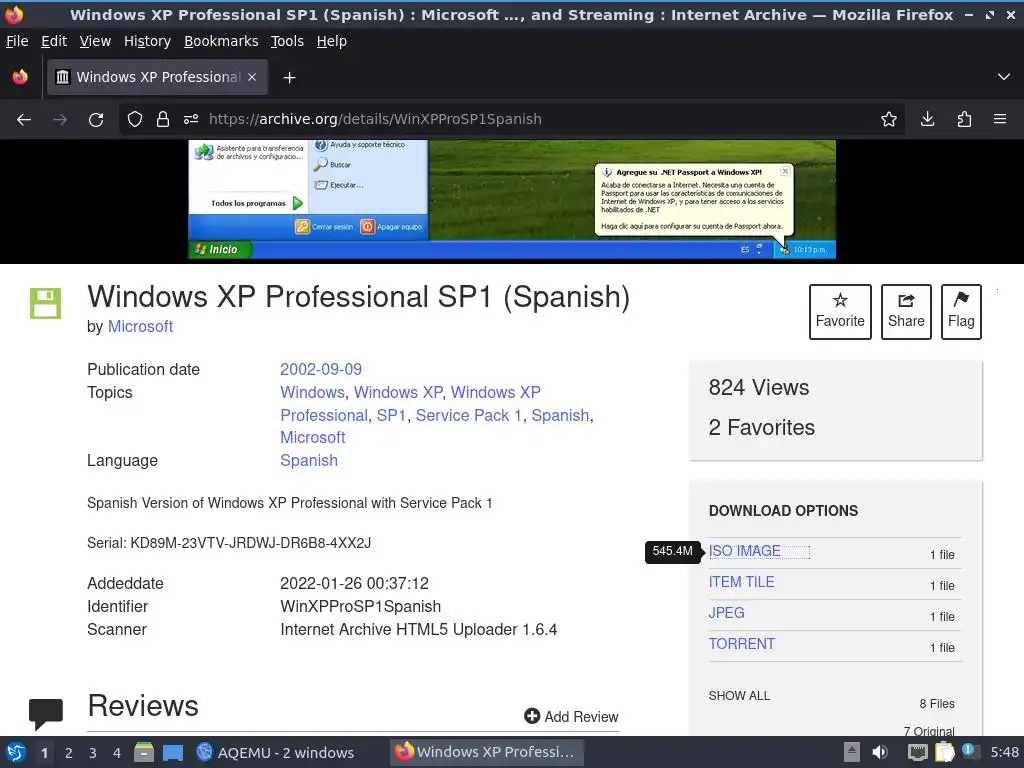The width and height of the screenshot is (1024, 768).
Task: Open the Bookmarks menu
Action: pos(221,41)
